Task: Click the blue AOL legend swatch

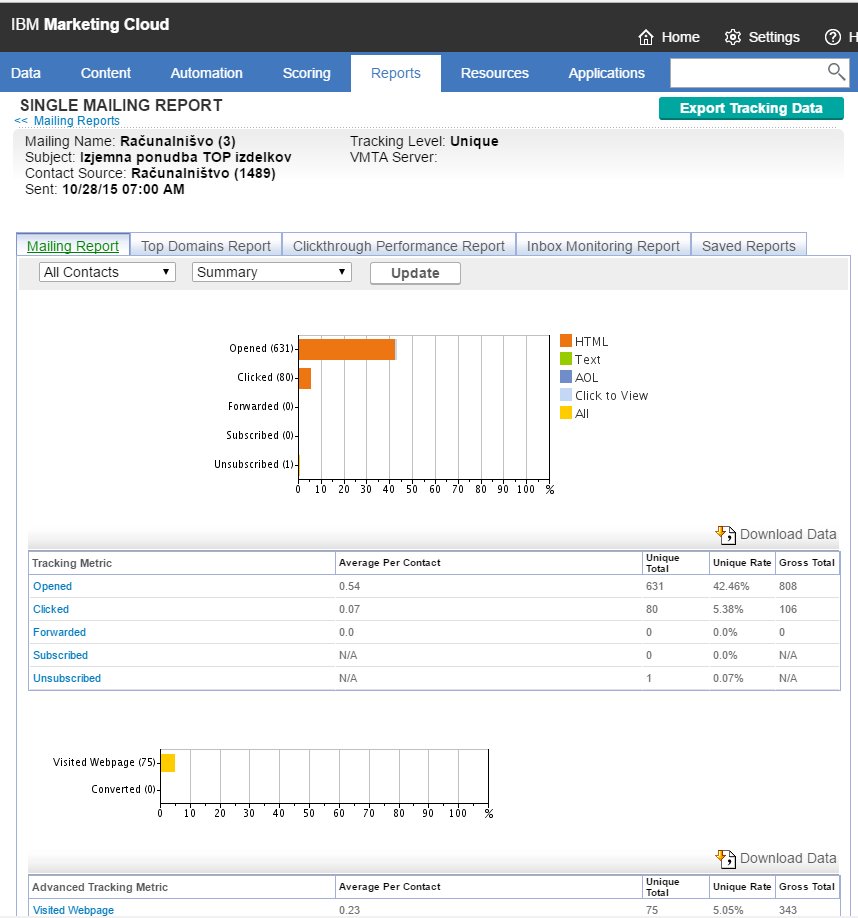Action: pyautogui.click(x=565, y=376)
